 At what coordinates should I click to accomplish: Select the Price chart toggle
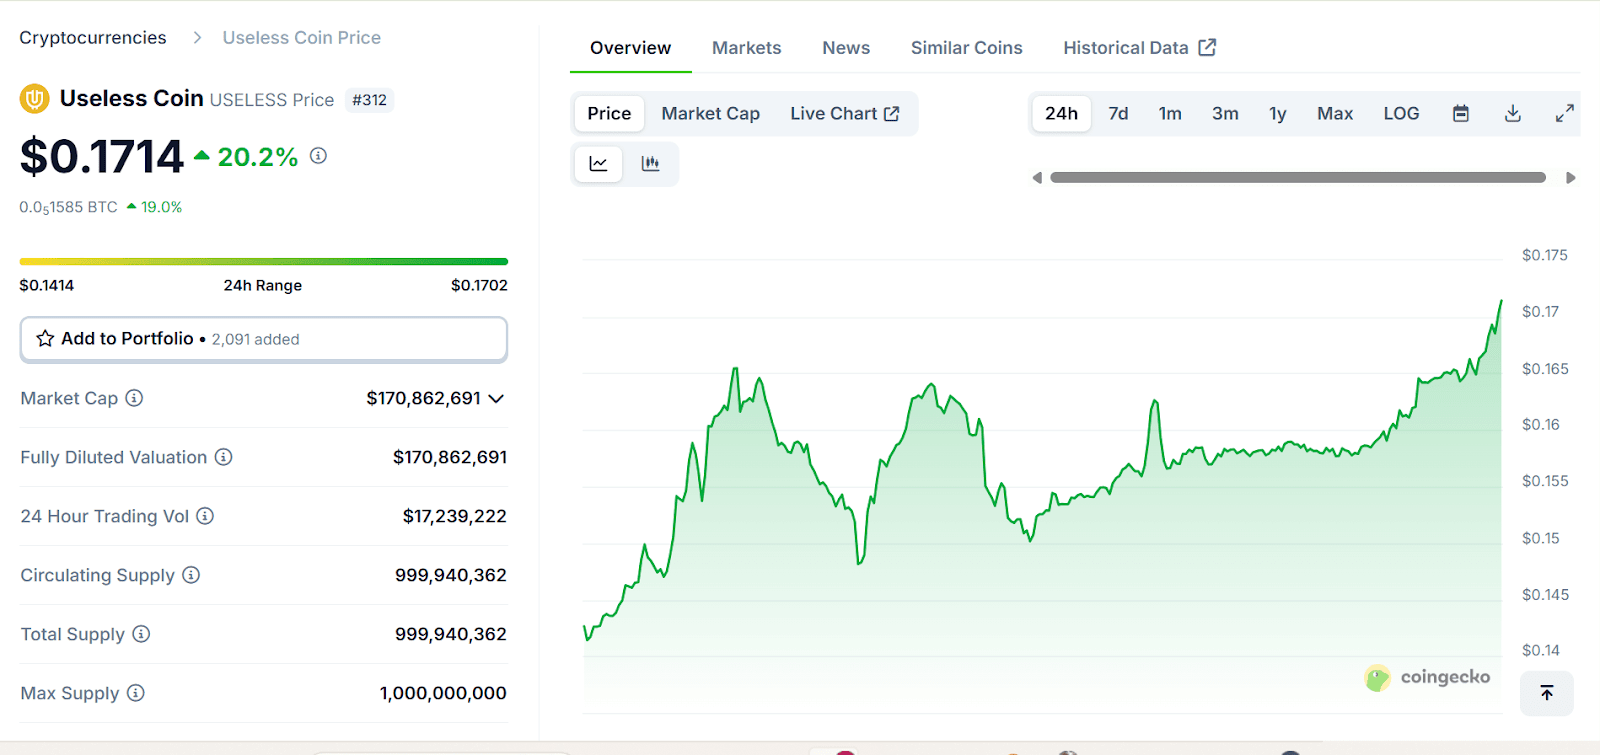point(609,114)
